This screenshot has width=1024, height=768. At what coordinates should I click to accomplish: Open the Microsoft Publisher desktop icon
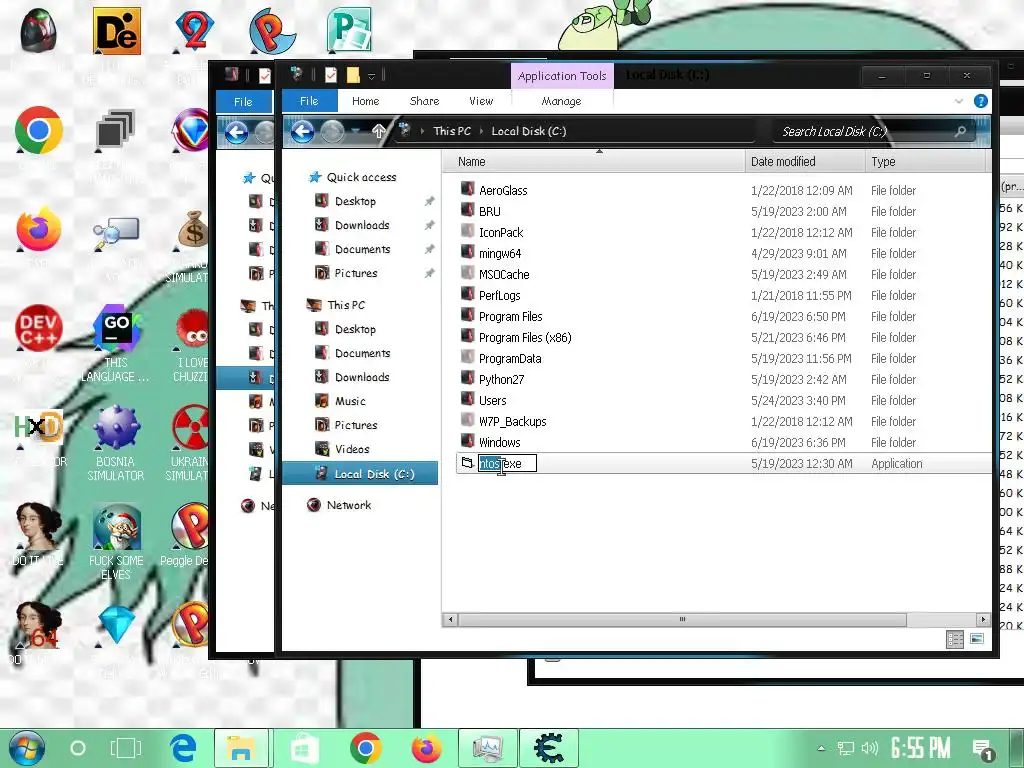(349, 30)
